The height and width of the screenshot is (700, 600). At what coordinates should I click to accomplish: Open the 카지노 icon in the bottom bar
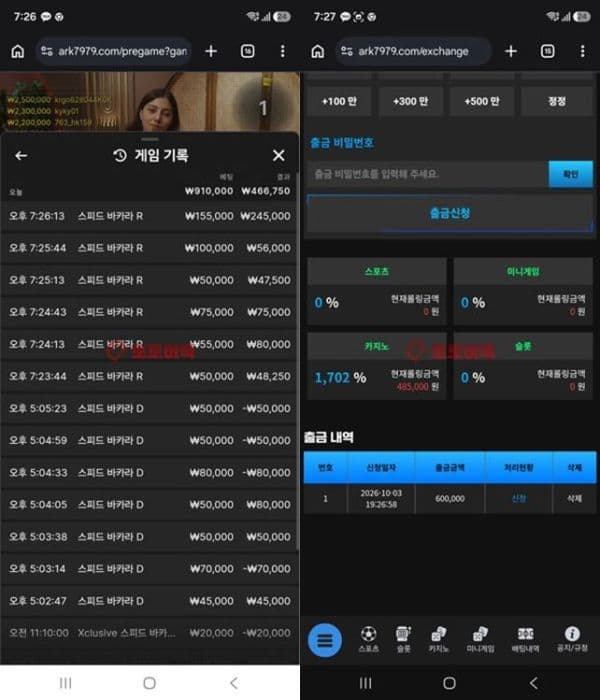(438, 639)
